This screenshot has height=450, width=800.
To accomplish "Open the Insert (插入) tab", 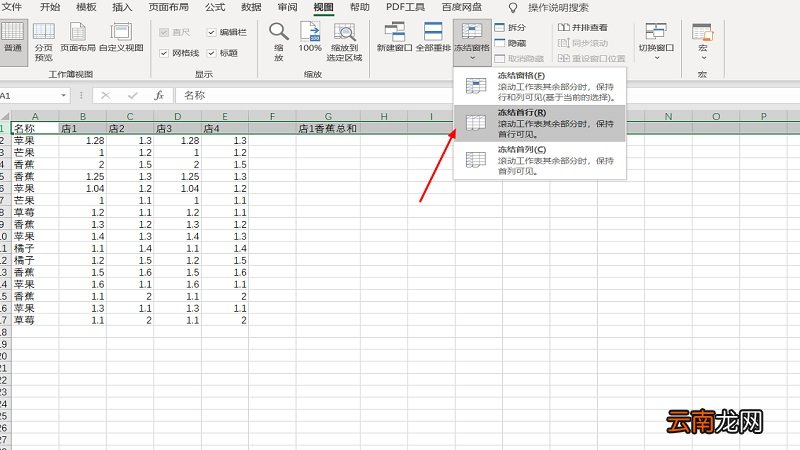I will 122,7.
